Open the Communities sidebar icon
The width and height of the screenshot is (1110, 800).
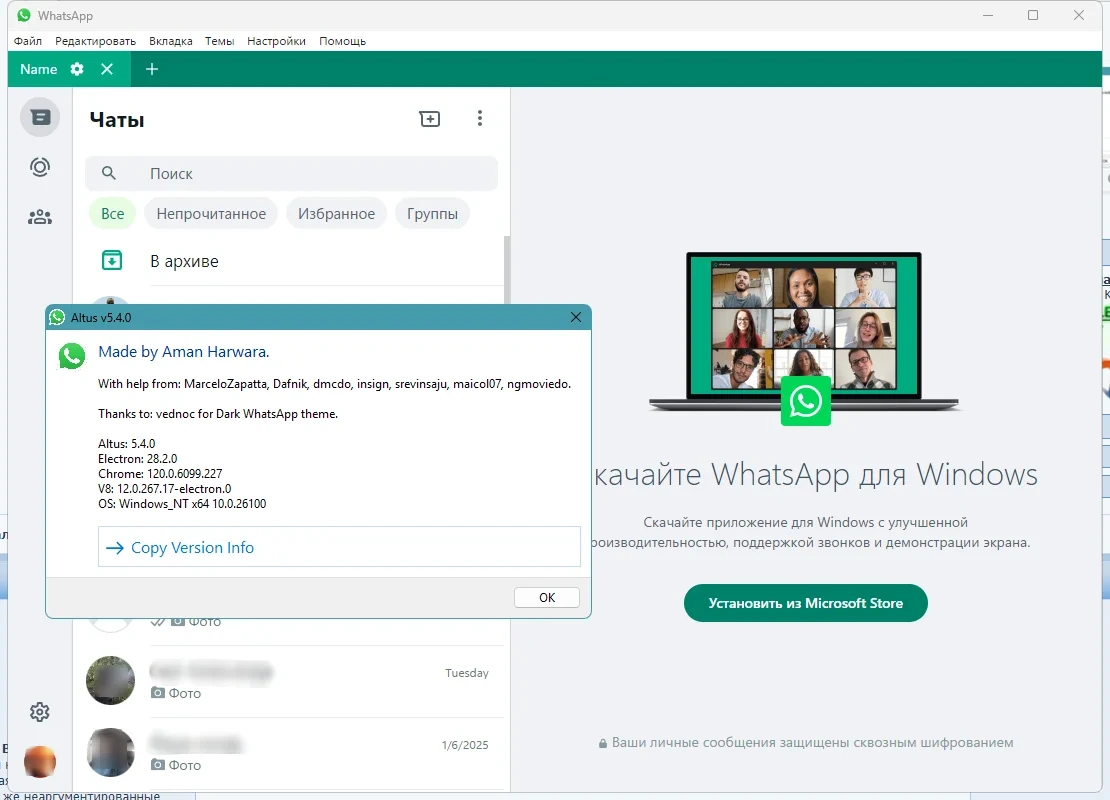(x=40, y=217)
